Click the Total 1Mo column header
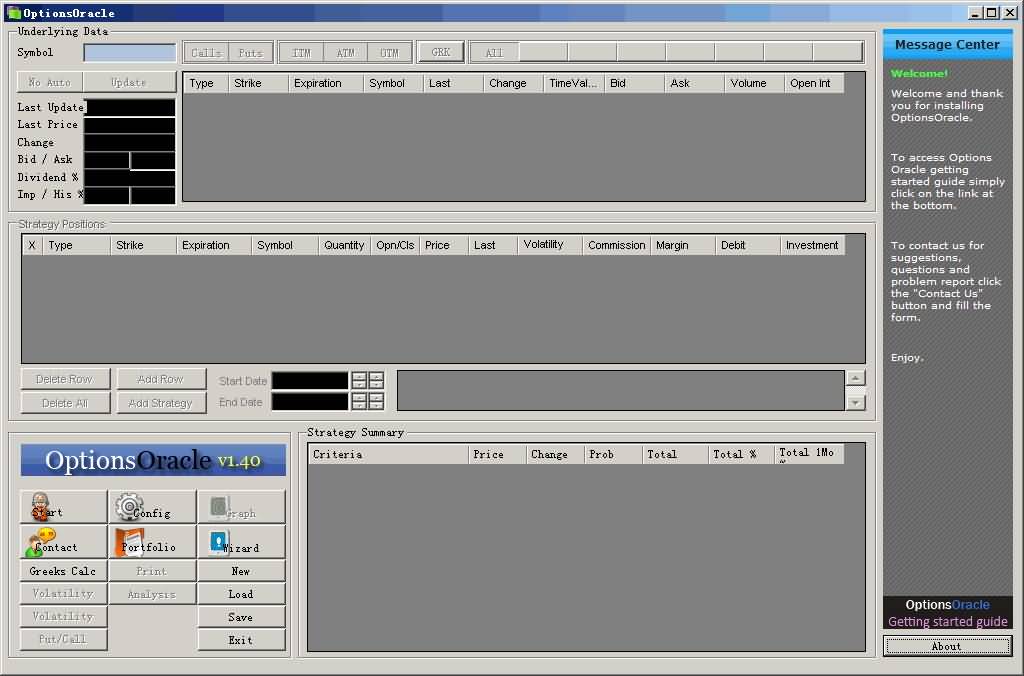Image resolution: width=1024 pixels, height=676 pixels. 809,454
